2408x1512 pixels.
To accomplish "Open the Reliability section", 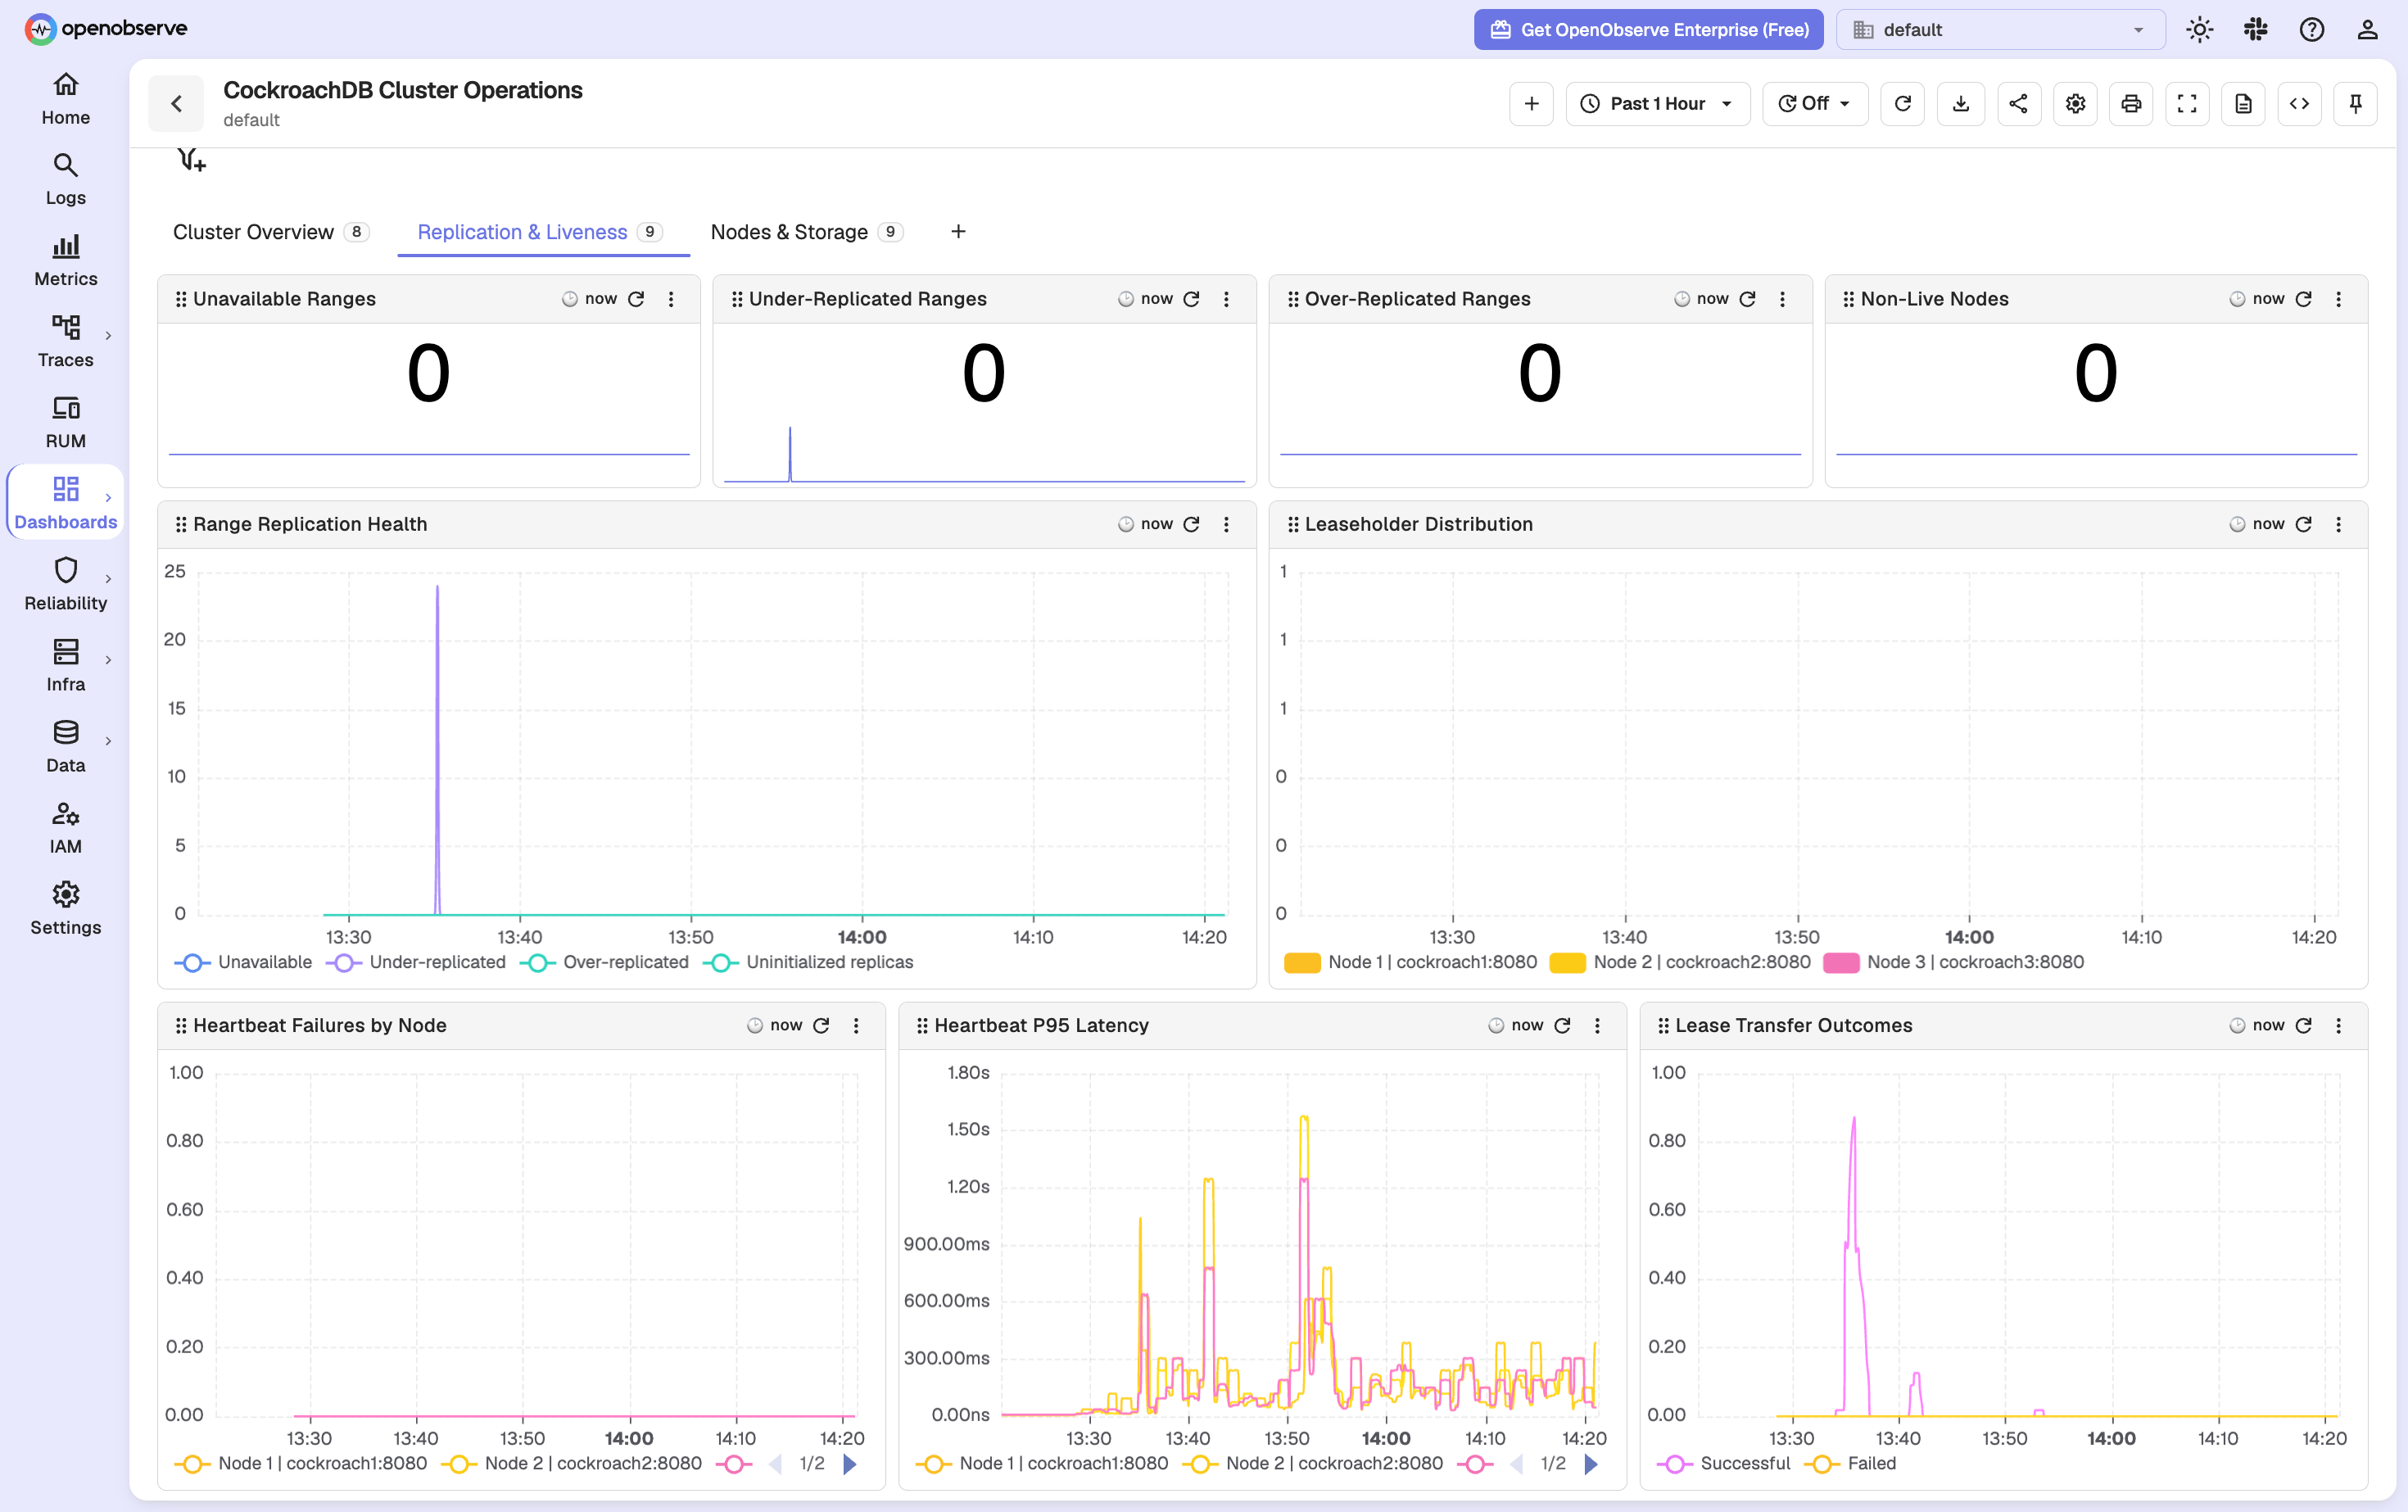I will tap(66, 585).
